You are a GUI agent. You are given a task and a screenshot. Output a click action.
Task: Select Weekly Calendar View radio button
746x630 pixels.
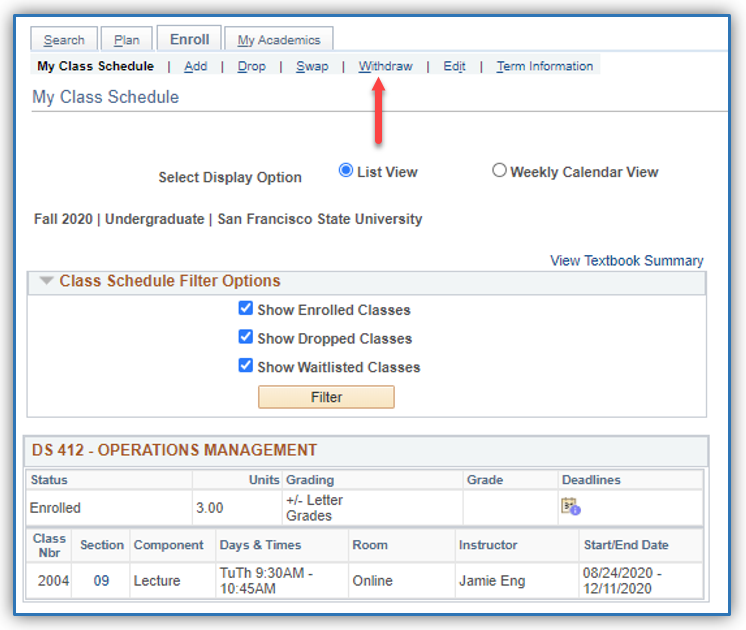click(x=499, y=170)
